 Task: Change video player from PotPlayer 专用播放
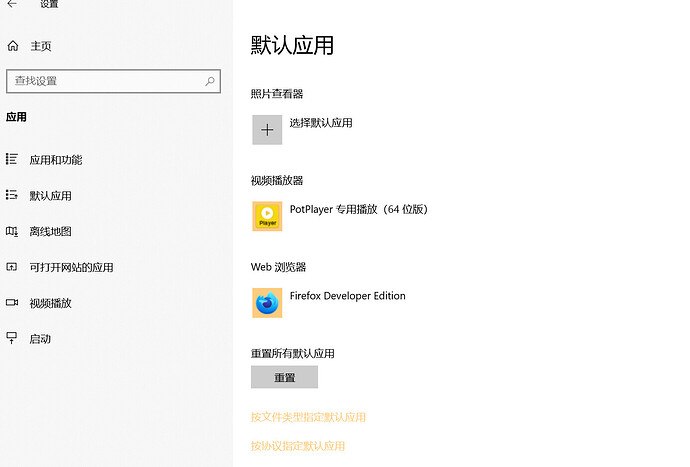point(358,209)
